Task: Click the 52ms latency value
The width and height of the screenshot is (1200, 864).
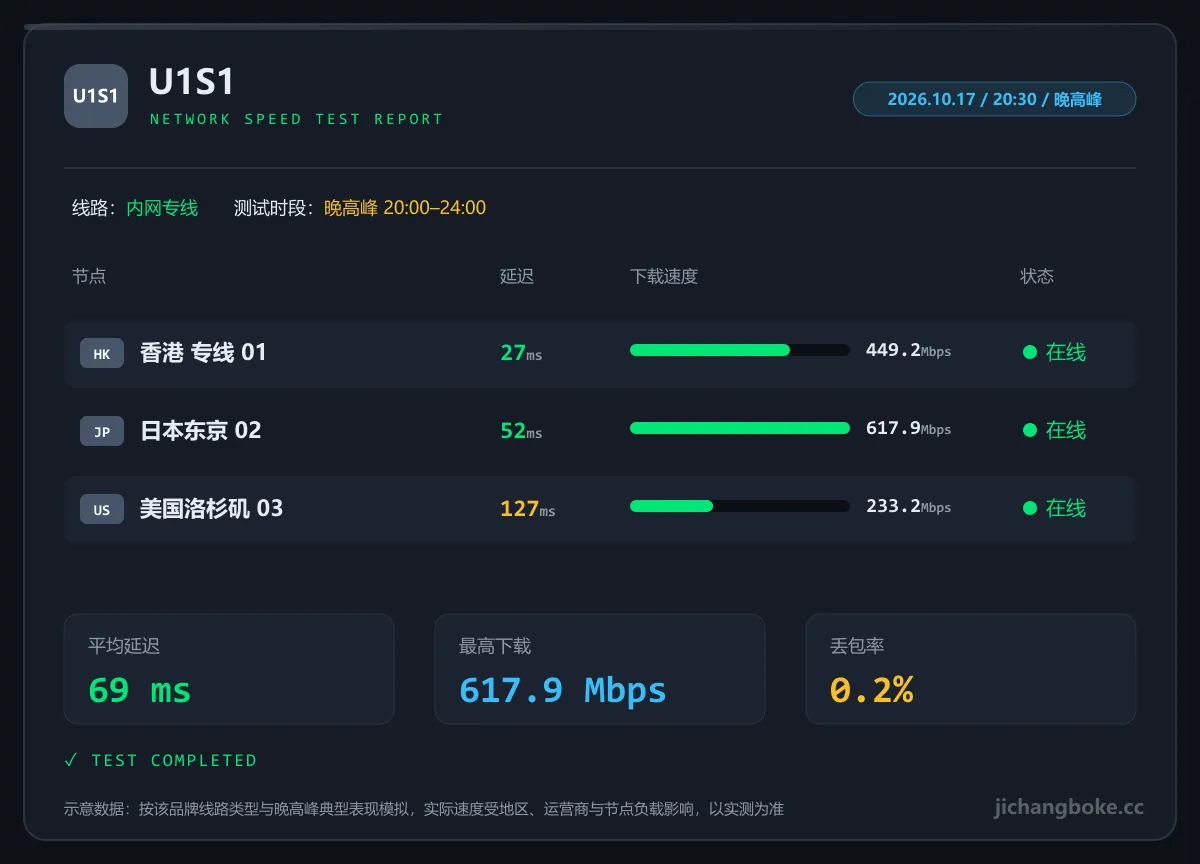Action: pyautogui.click(x=521, y=431)
